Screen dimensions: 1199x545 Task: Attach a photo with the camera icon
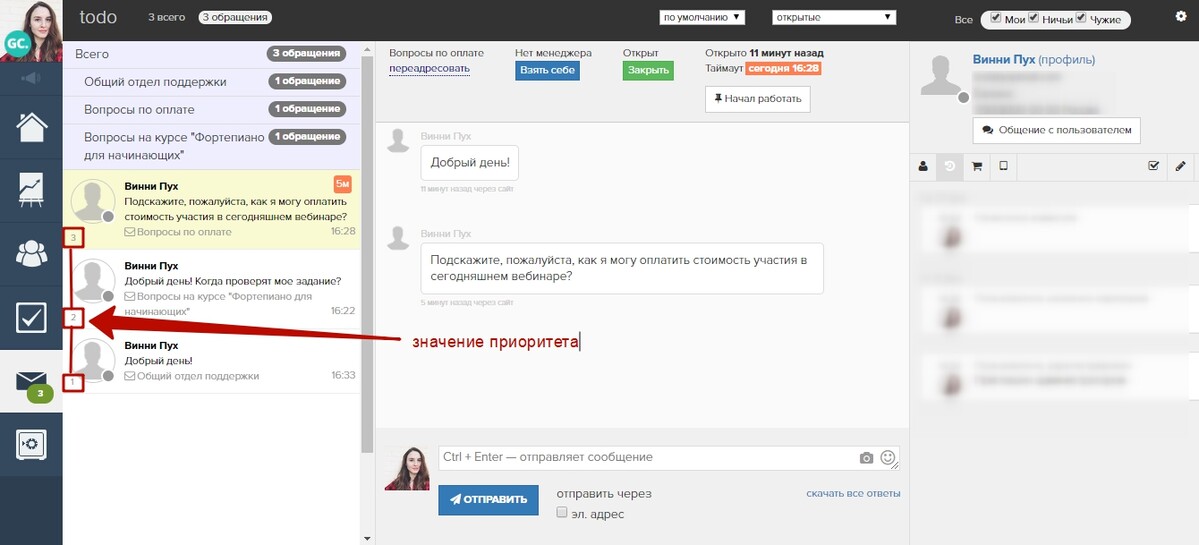866,458
